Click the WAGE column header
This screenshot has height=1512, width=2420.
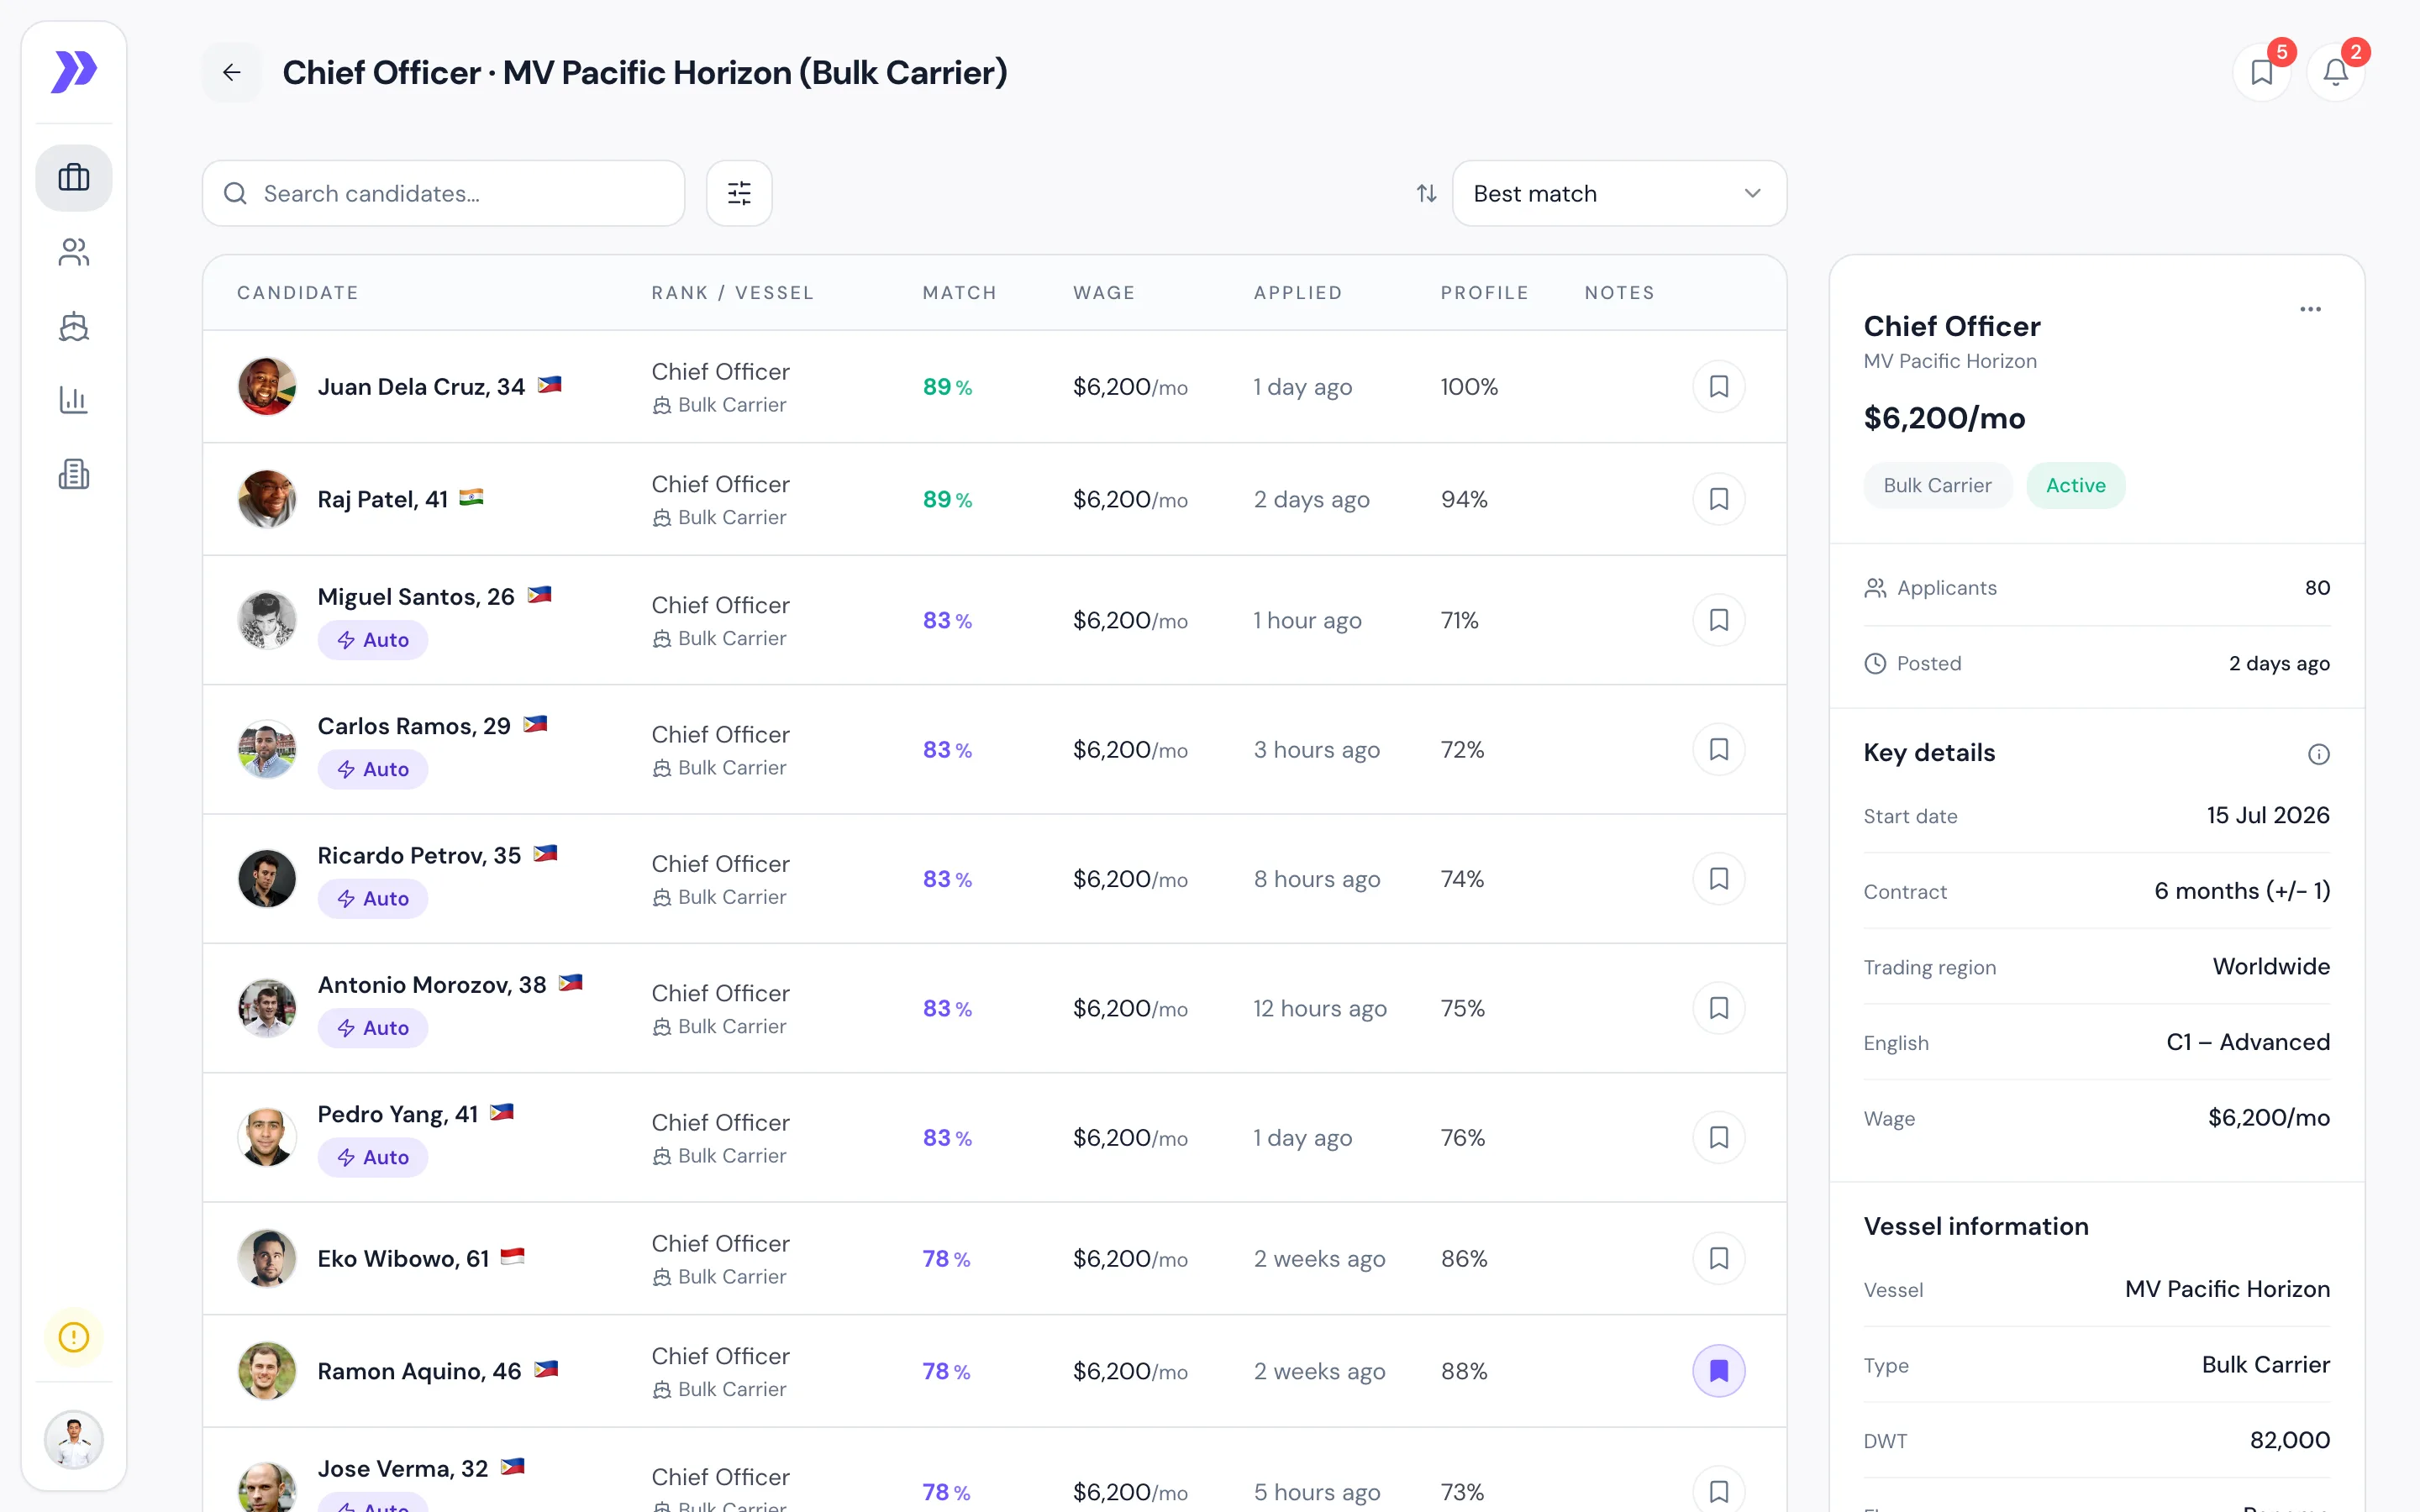[1104, 293]
